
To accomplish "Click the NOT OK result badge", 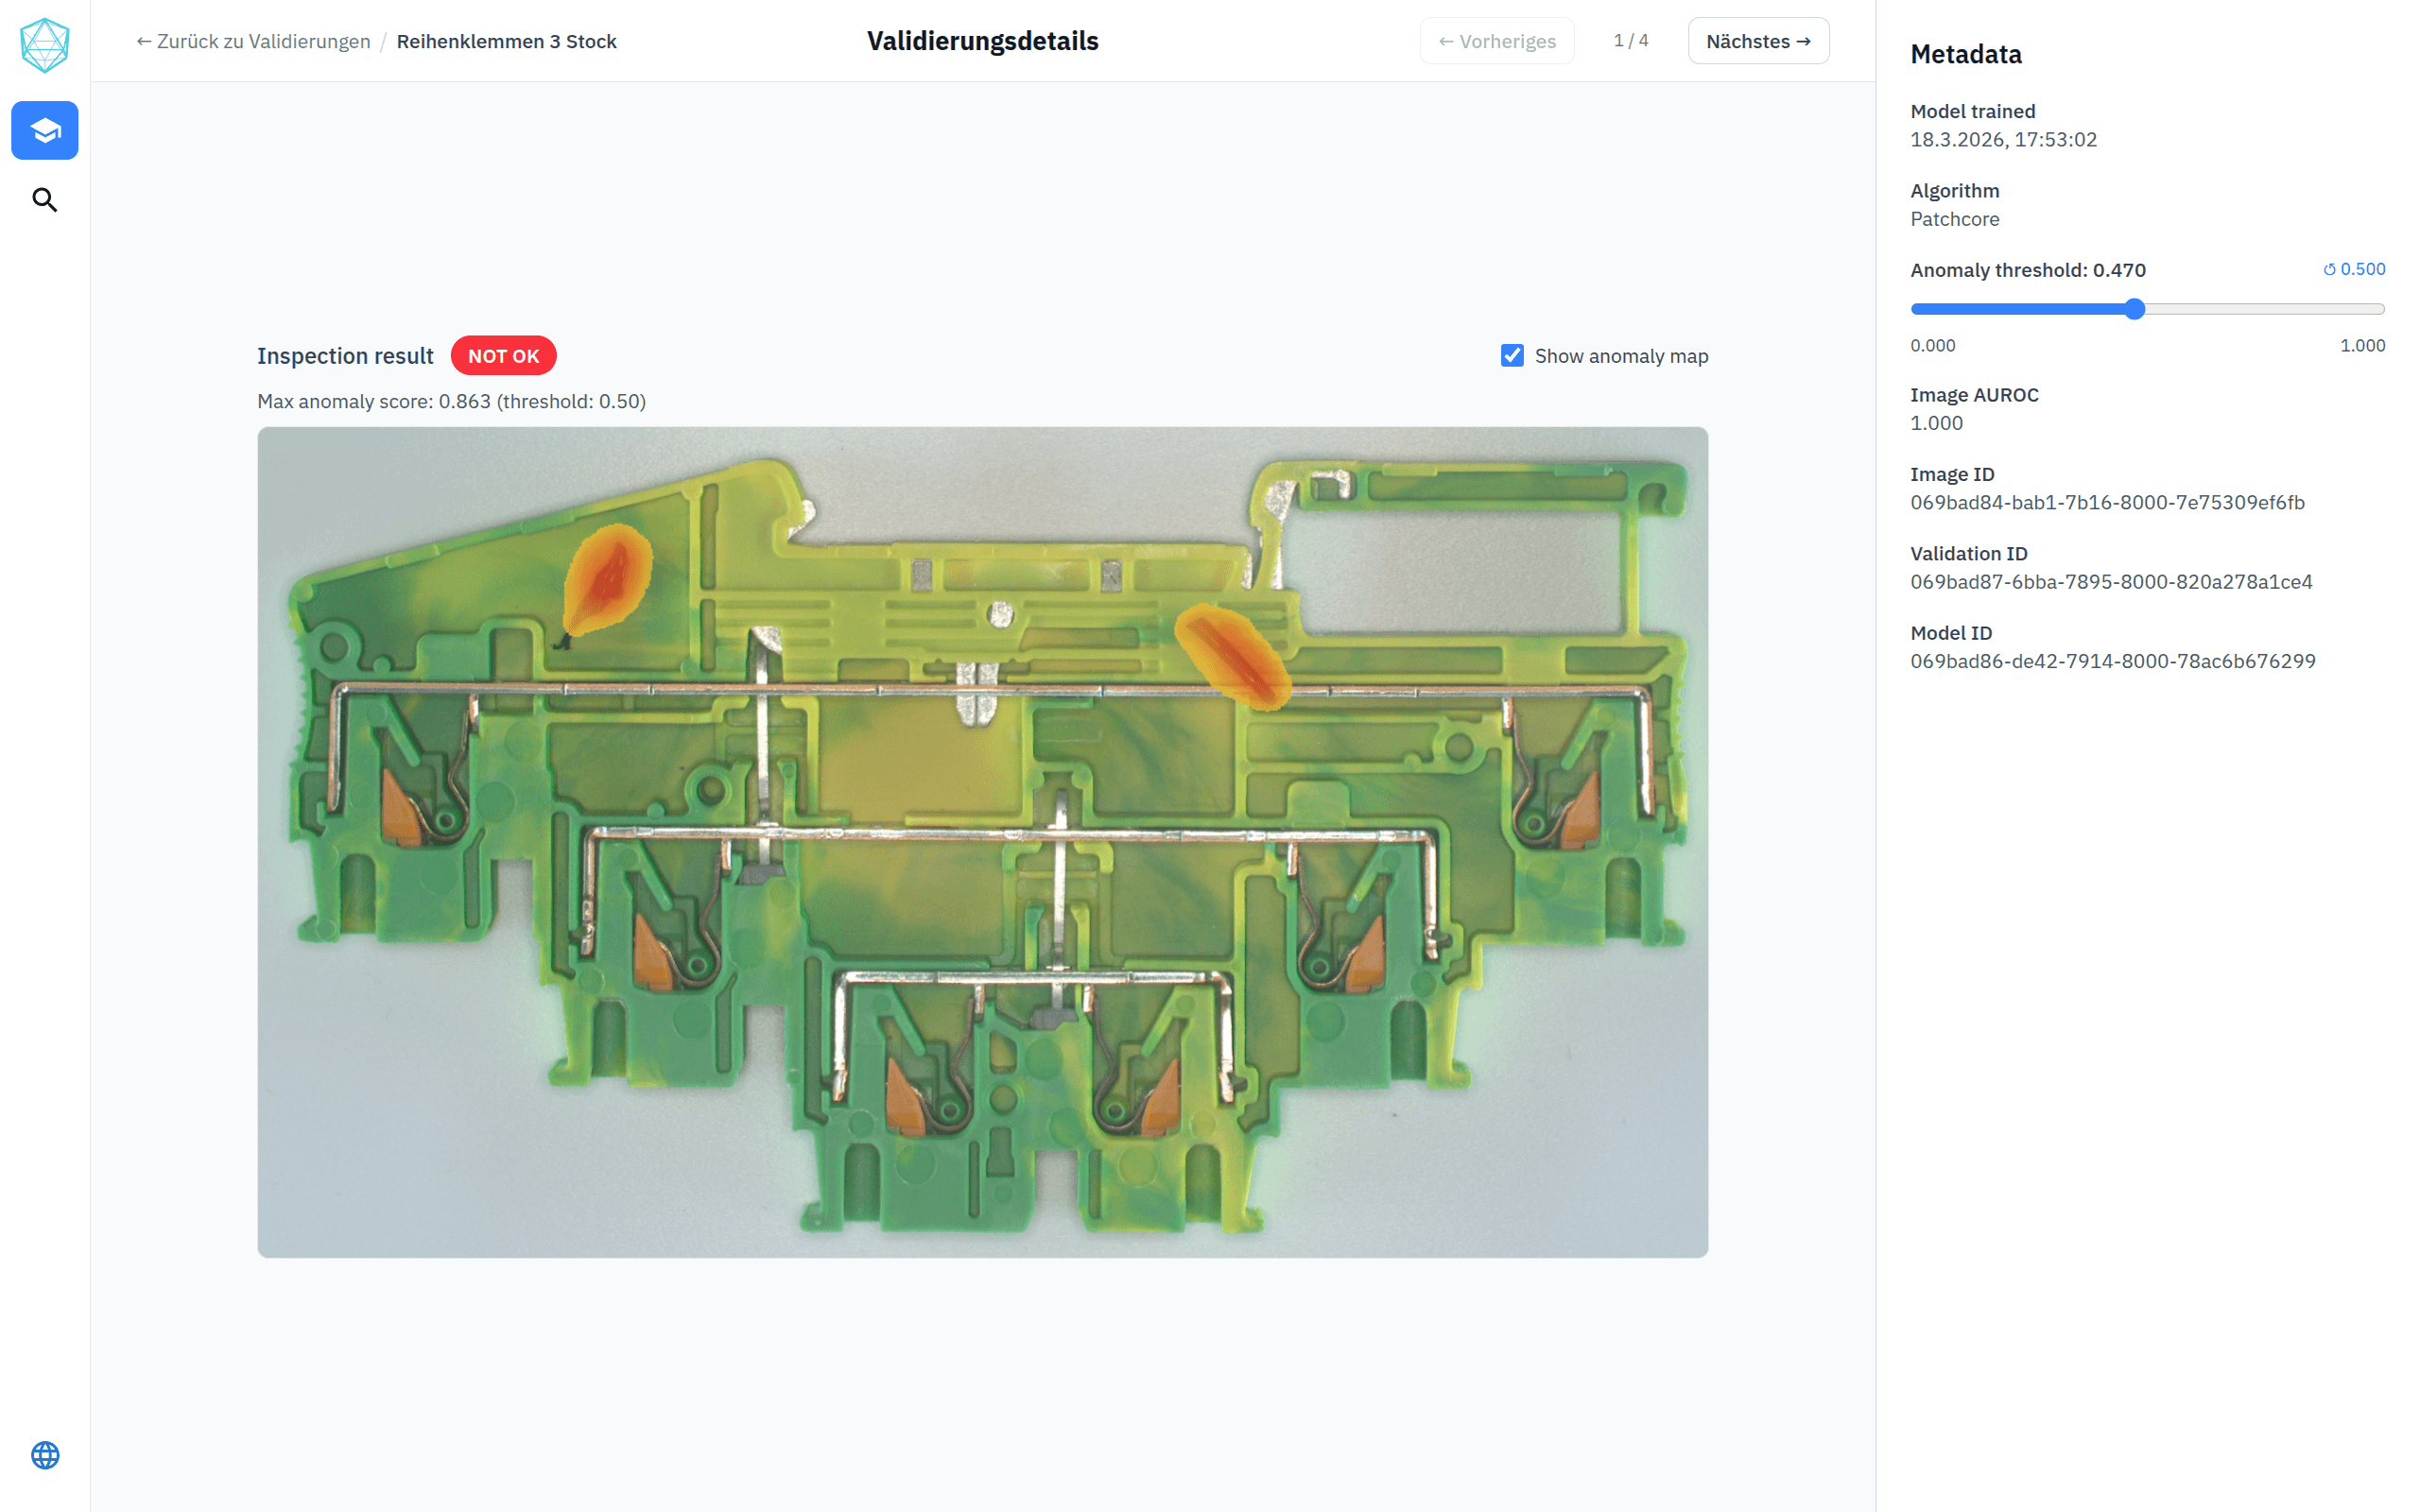I will (503, 356).
